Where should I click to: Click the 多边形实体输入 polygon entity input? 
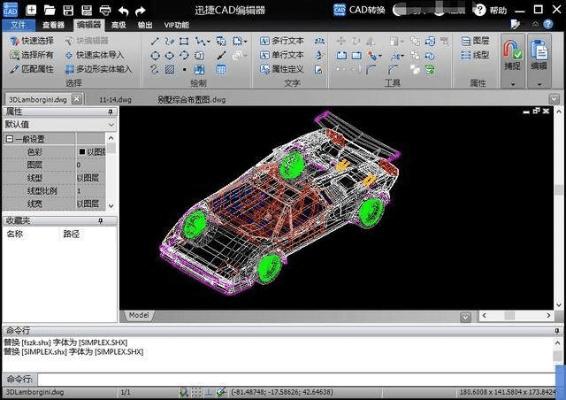click(x=98, y=69)
